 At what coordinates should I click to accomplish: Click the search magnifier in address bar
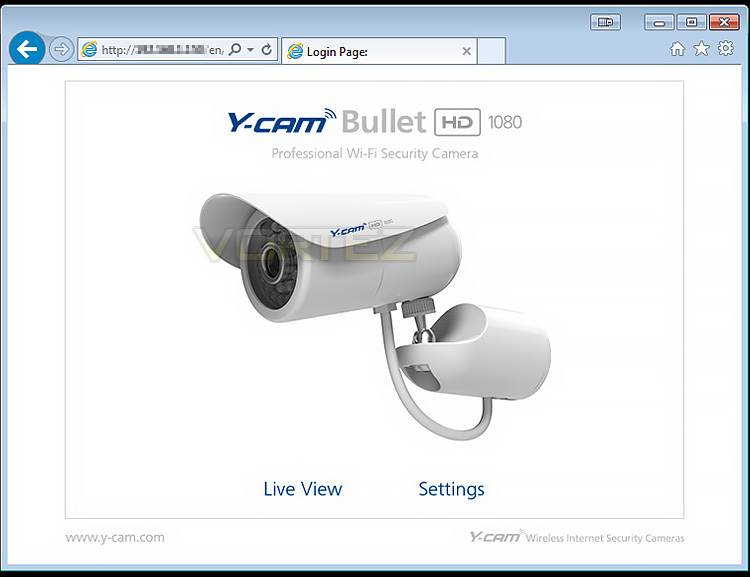coord(235,49)
